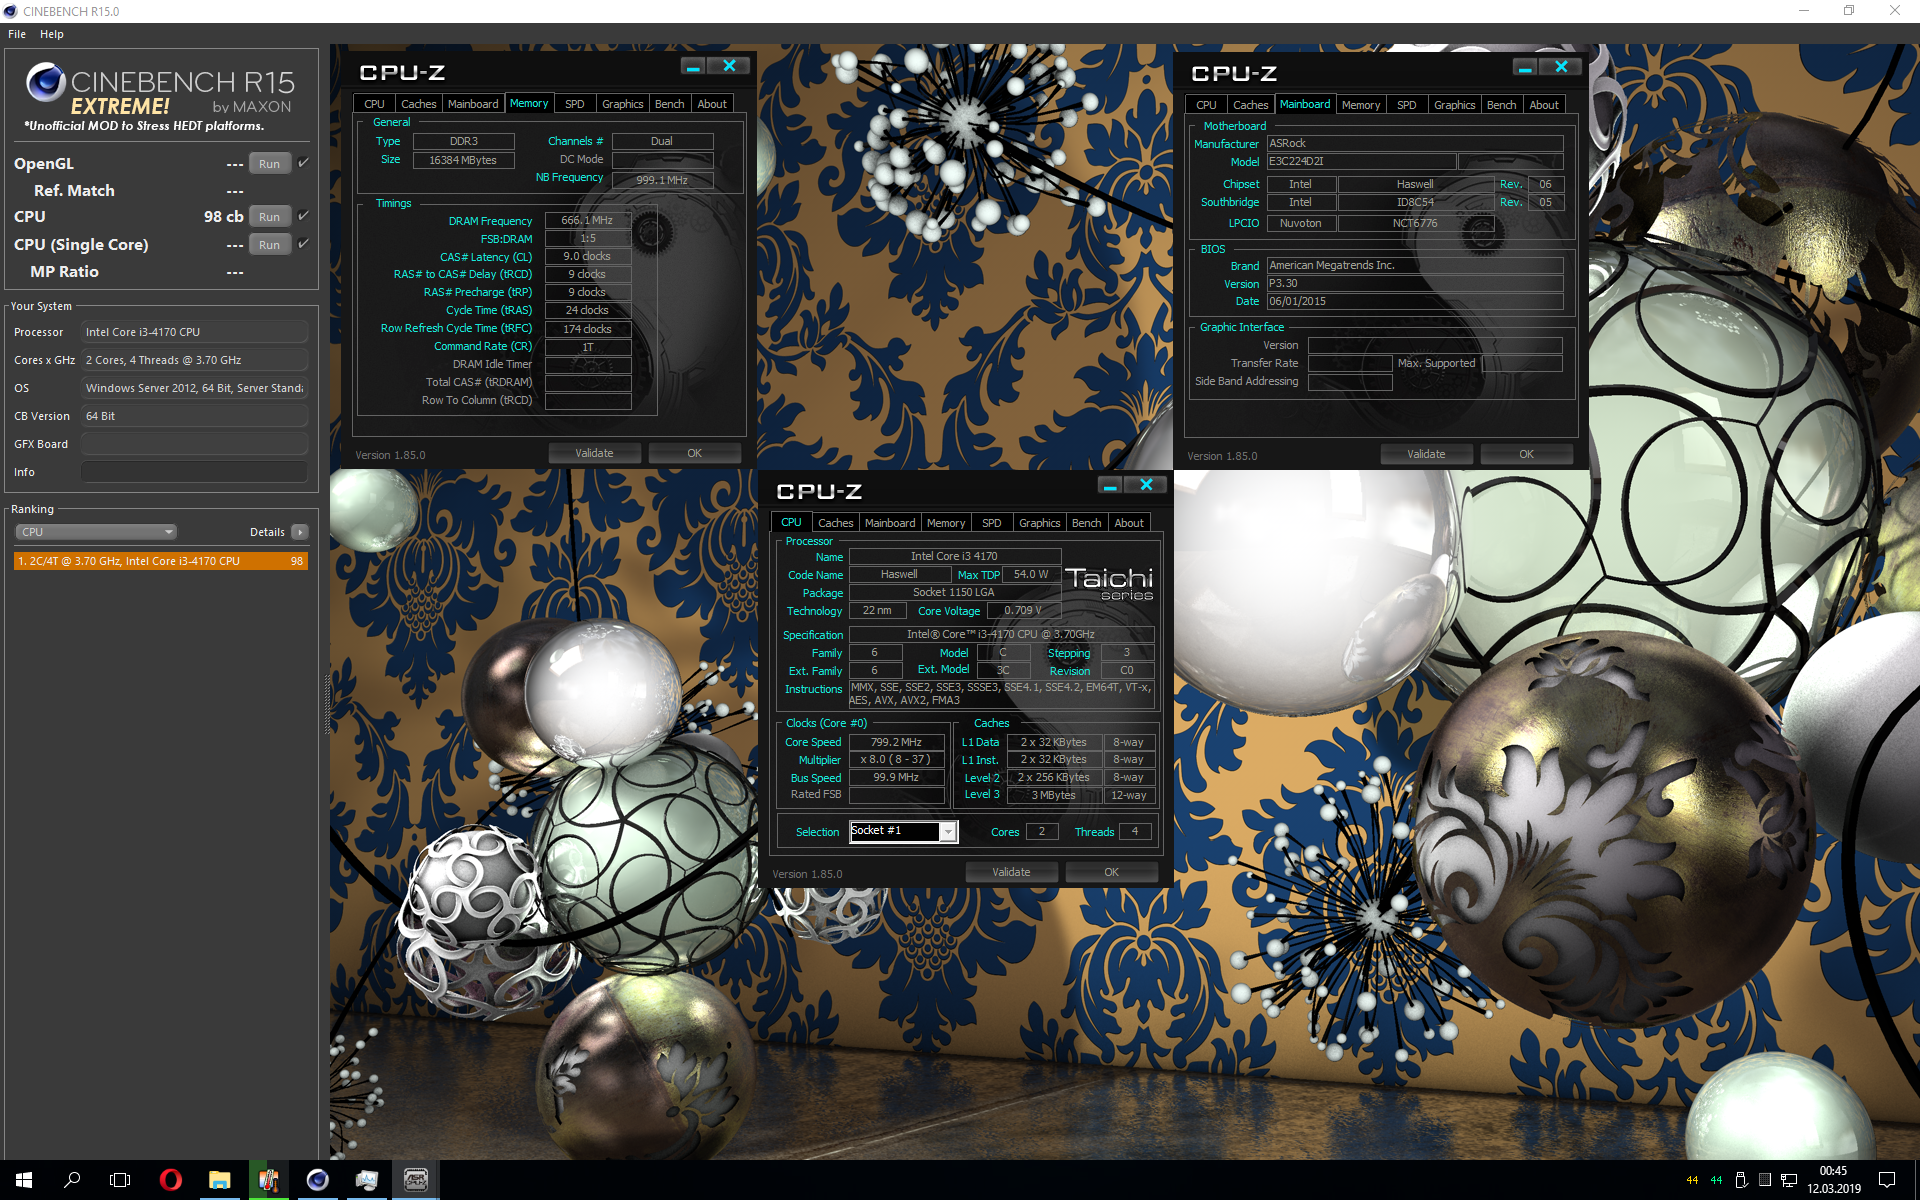Close the Memory CPU-Z window
Screen dimensions: 1920x1200
730,66
